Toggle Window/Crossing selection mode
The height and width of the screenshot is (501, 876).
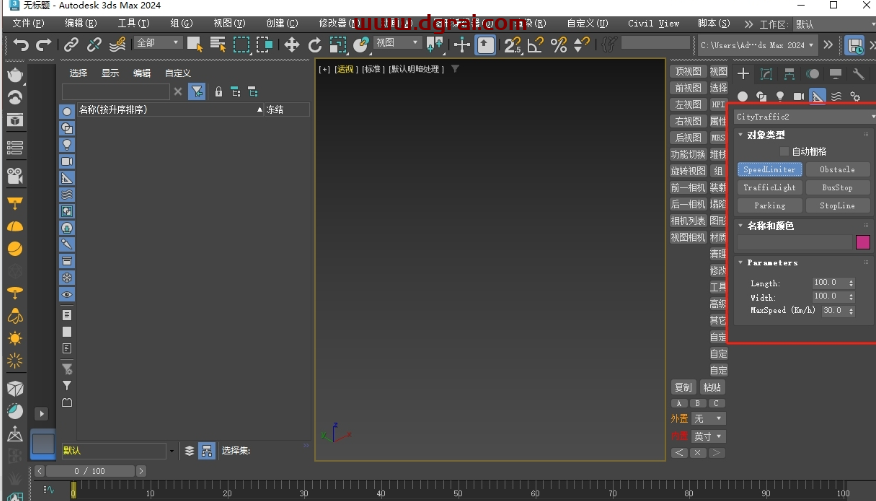264,45
